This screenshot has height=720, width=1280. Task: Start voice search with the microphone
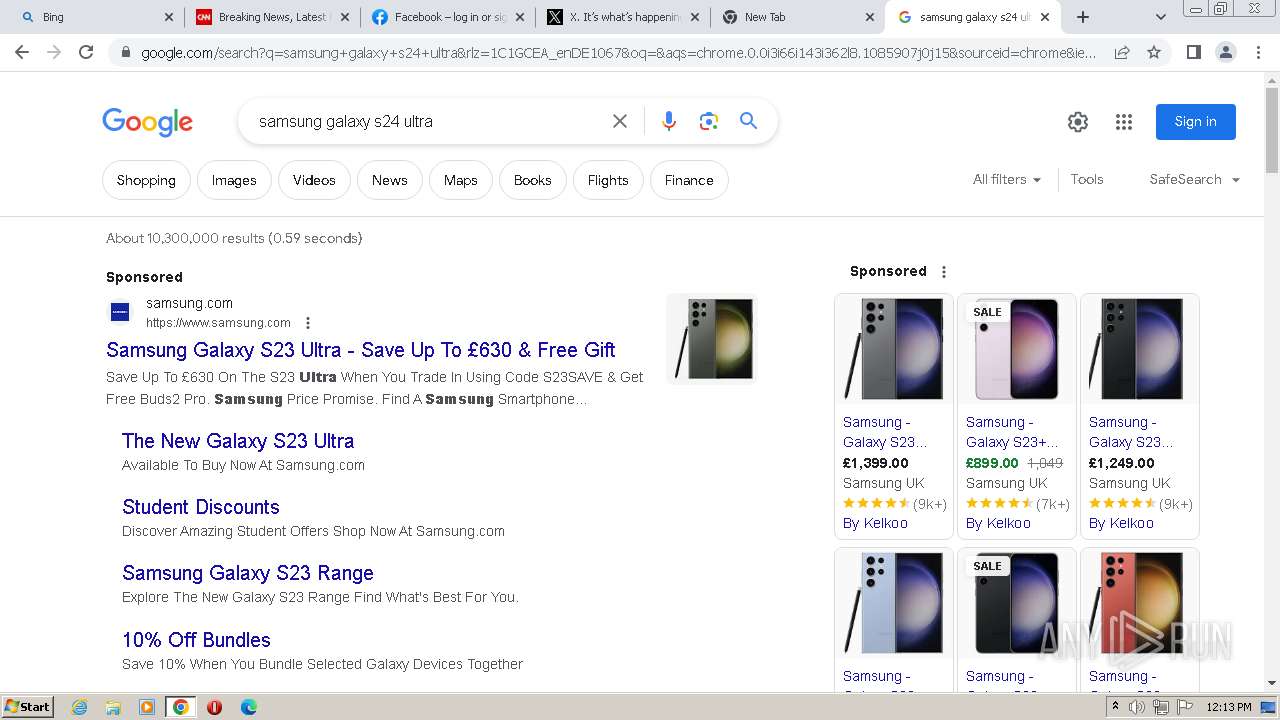coord(669,121)
